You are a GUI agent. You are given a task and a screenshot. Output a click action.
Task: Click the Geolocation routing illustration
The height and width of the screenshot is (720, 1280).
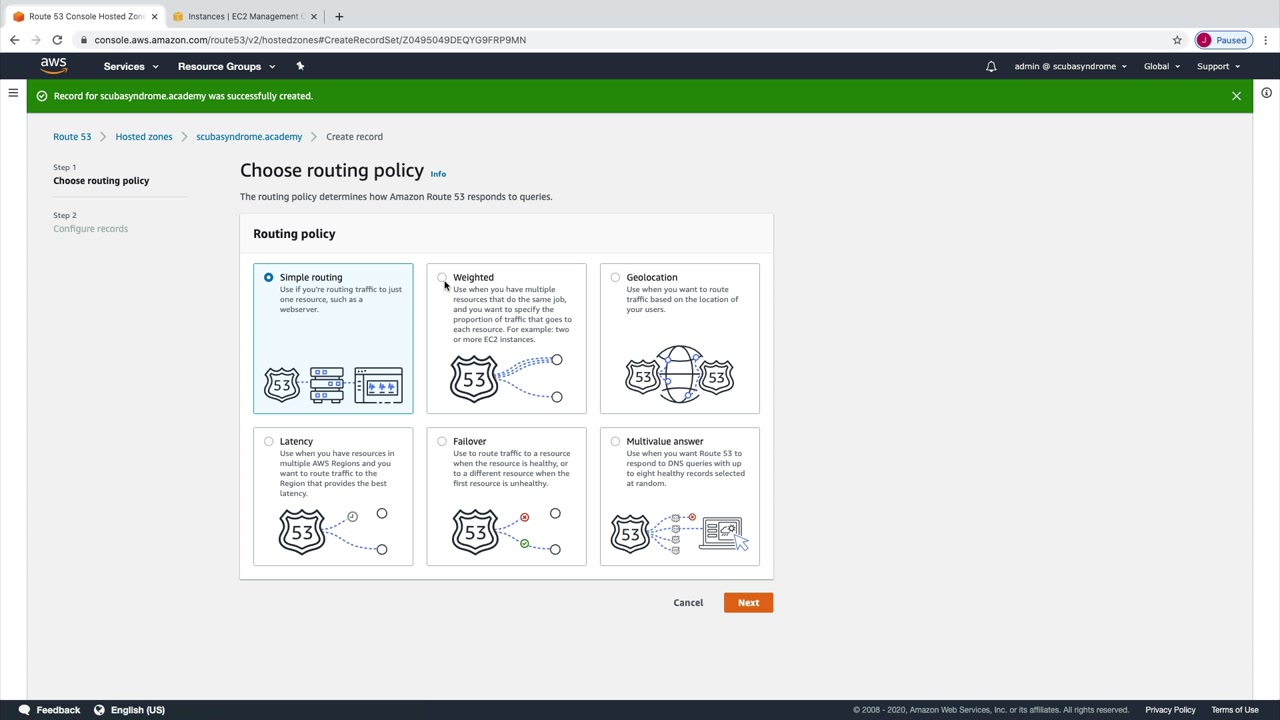coord(680,375)
